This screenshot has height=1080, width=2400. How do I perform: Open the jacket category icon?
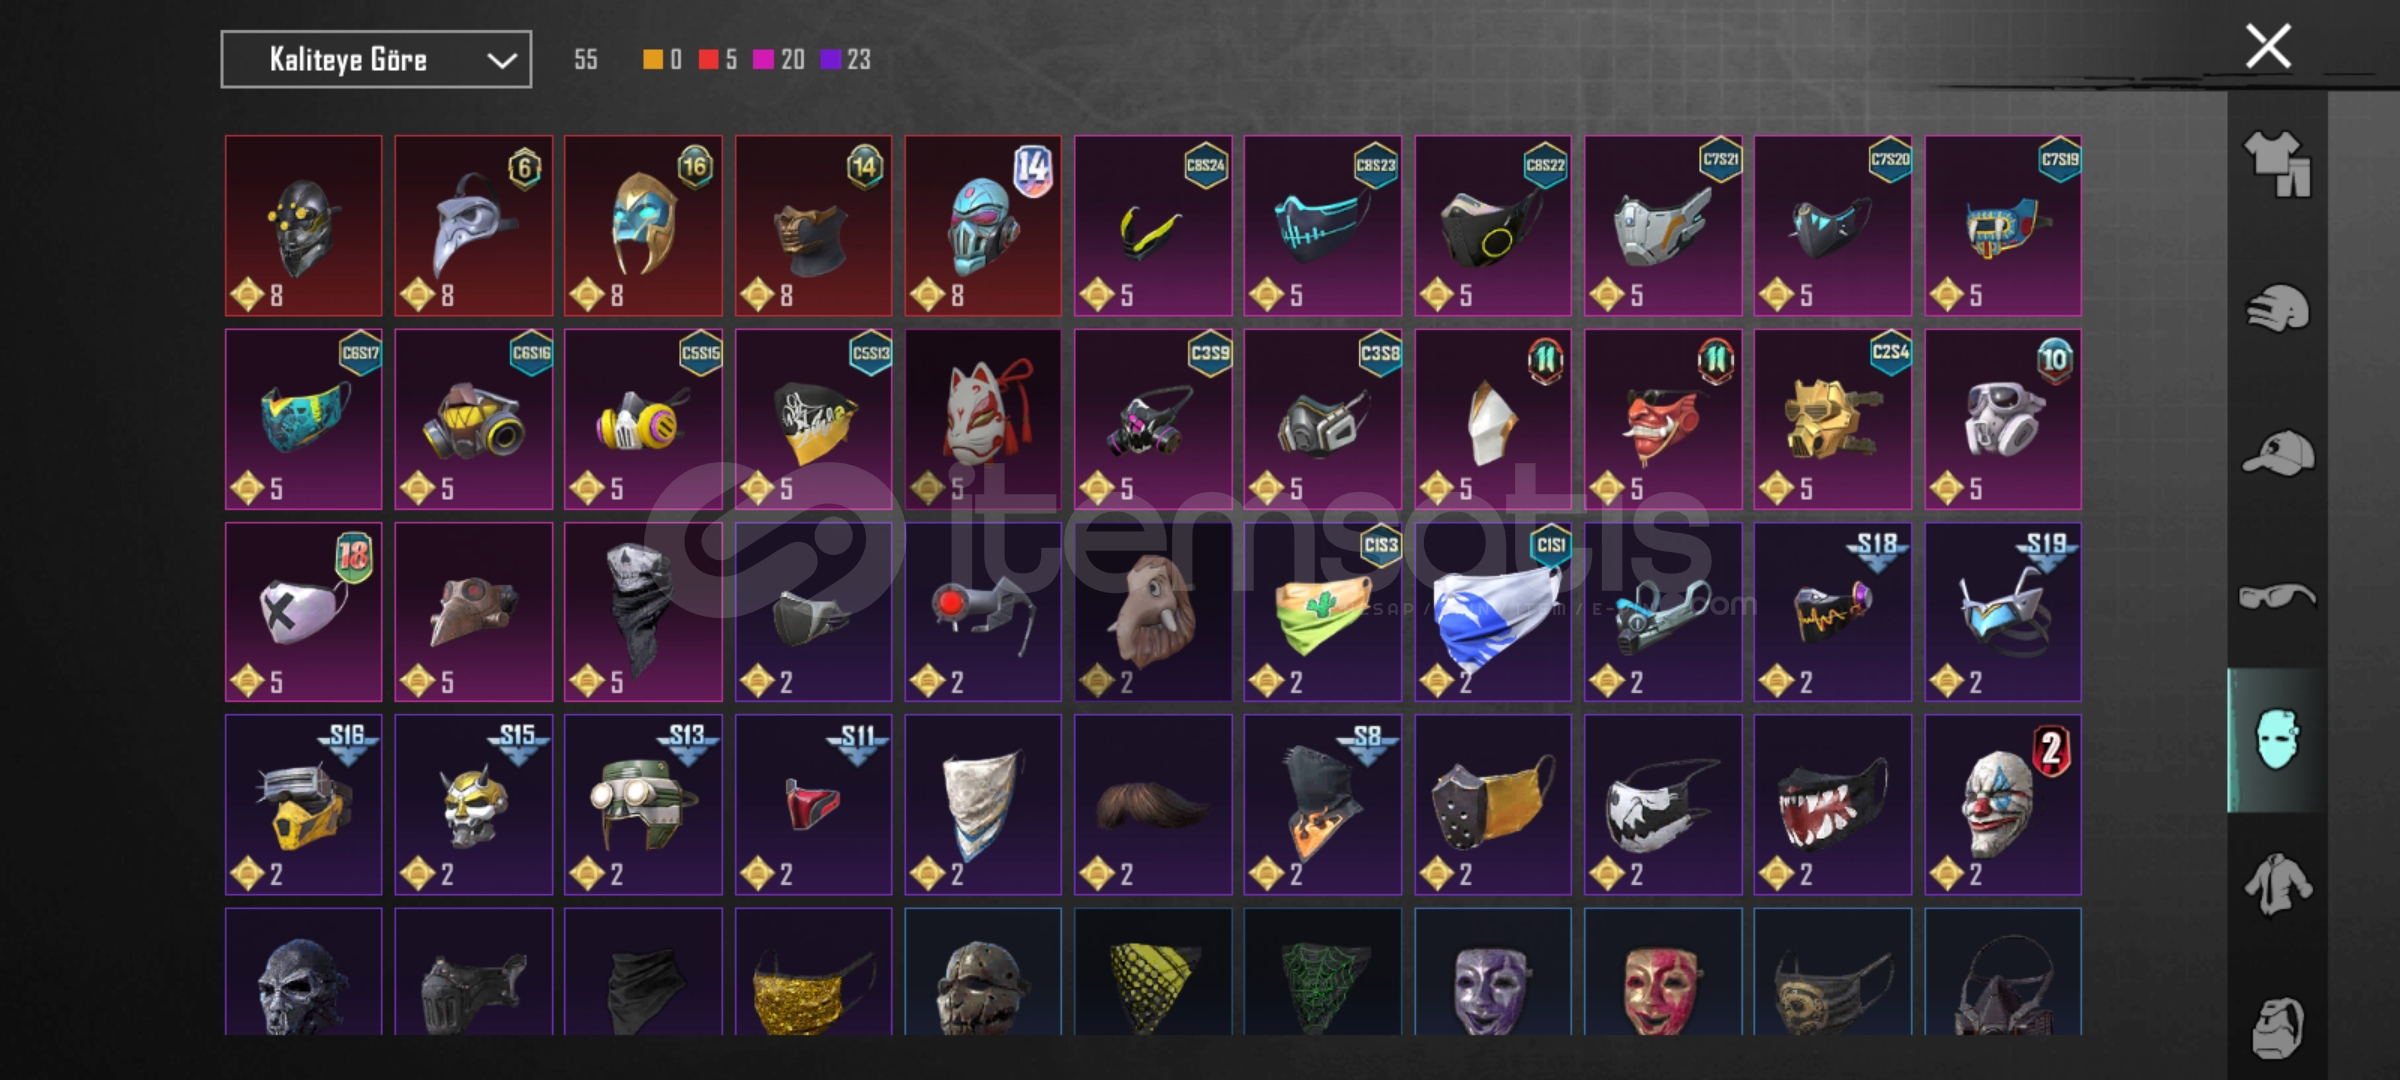2277,884
